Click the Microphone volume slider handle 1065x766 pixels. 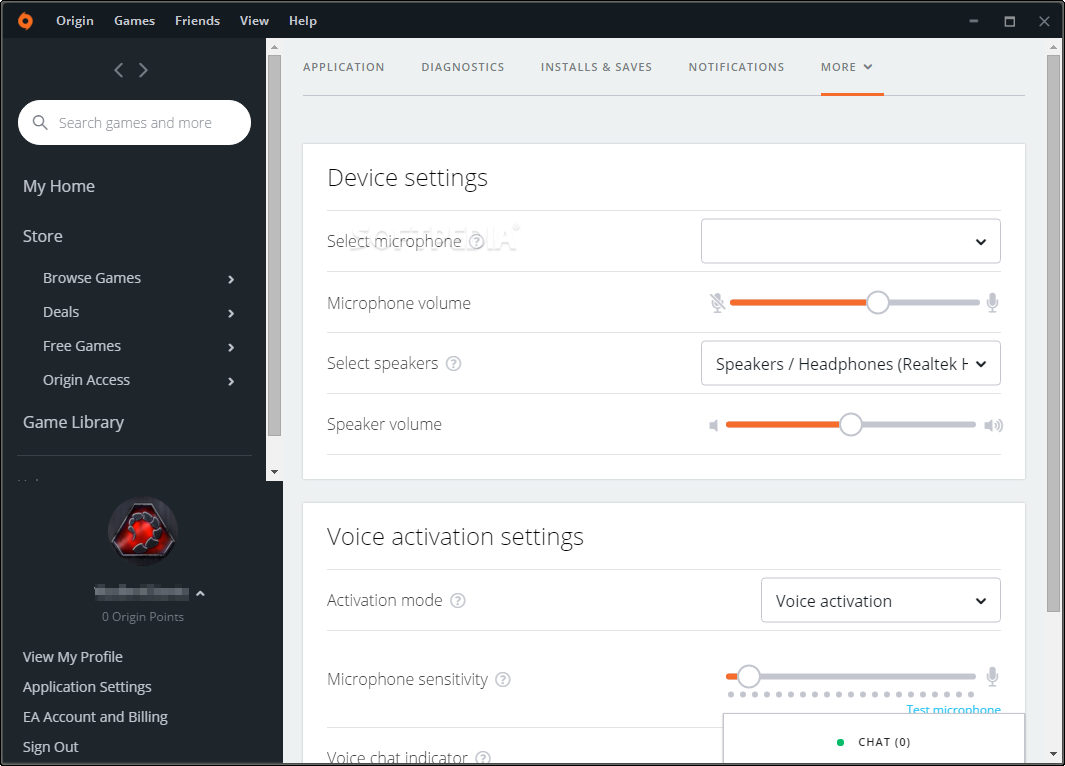click(878, 302)
